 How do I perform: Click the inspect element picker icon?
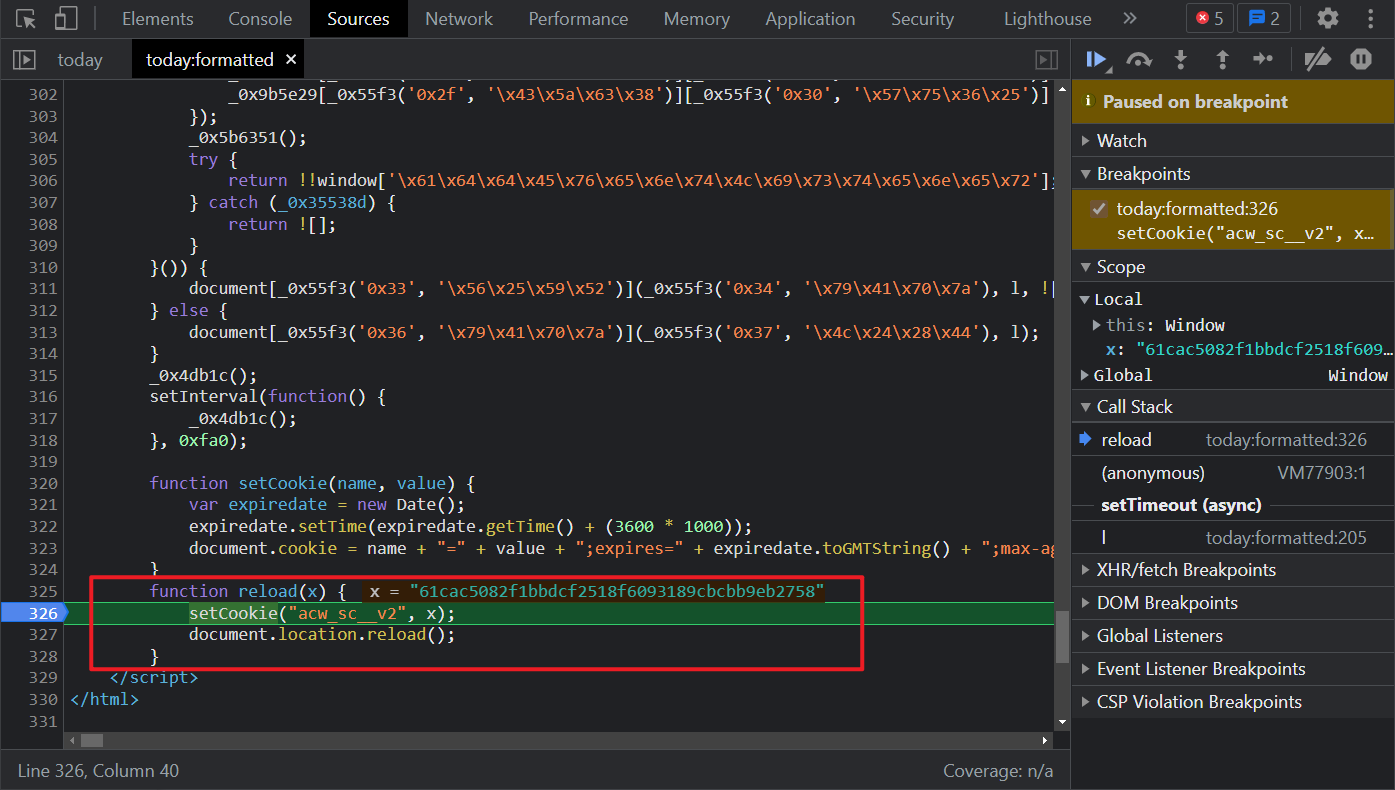[x=26, y=18]
